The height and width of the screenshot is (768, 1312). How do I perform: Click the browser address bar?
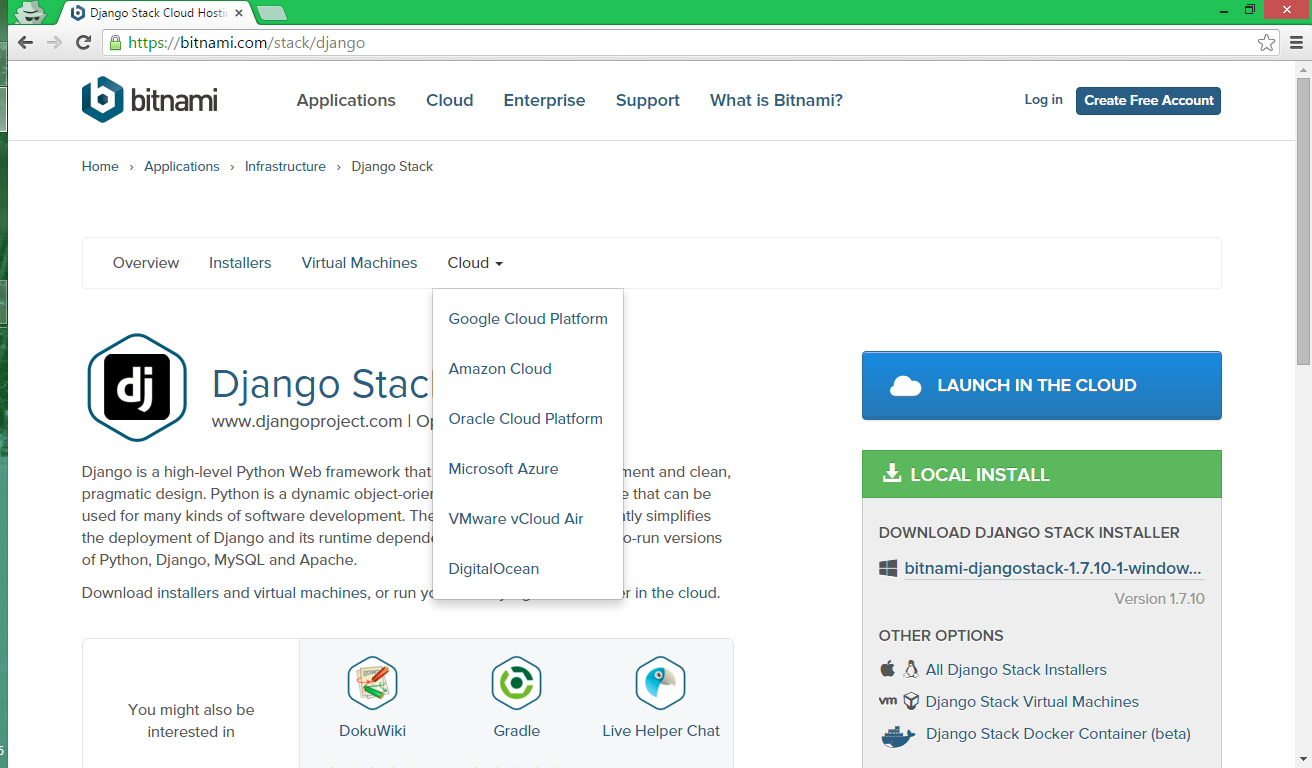(x=690, y=43)
